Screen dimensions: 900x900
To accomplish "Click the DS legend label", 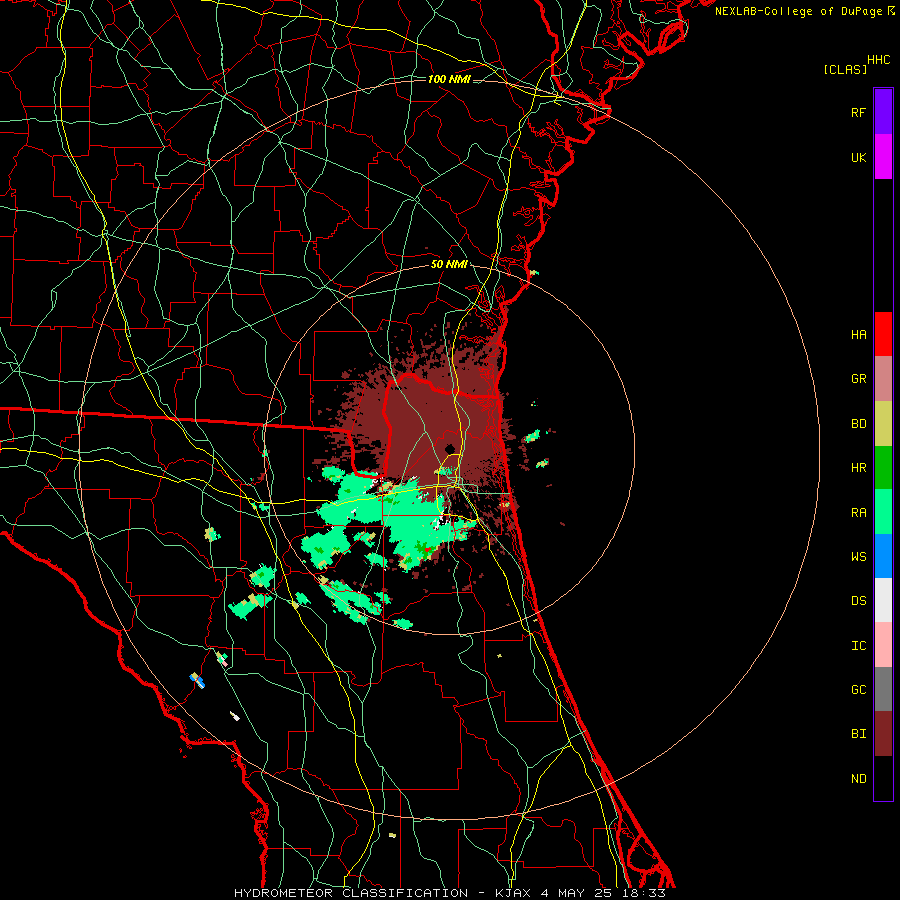I will coord(858,601).
